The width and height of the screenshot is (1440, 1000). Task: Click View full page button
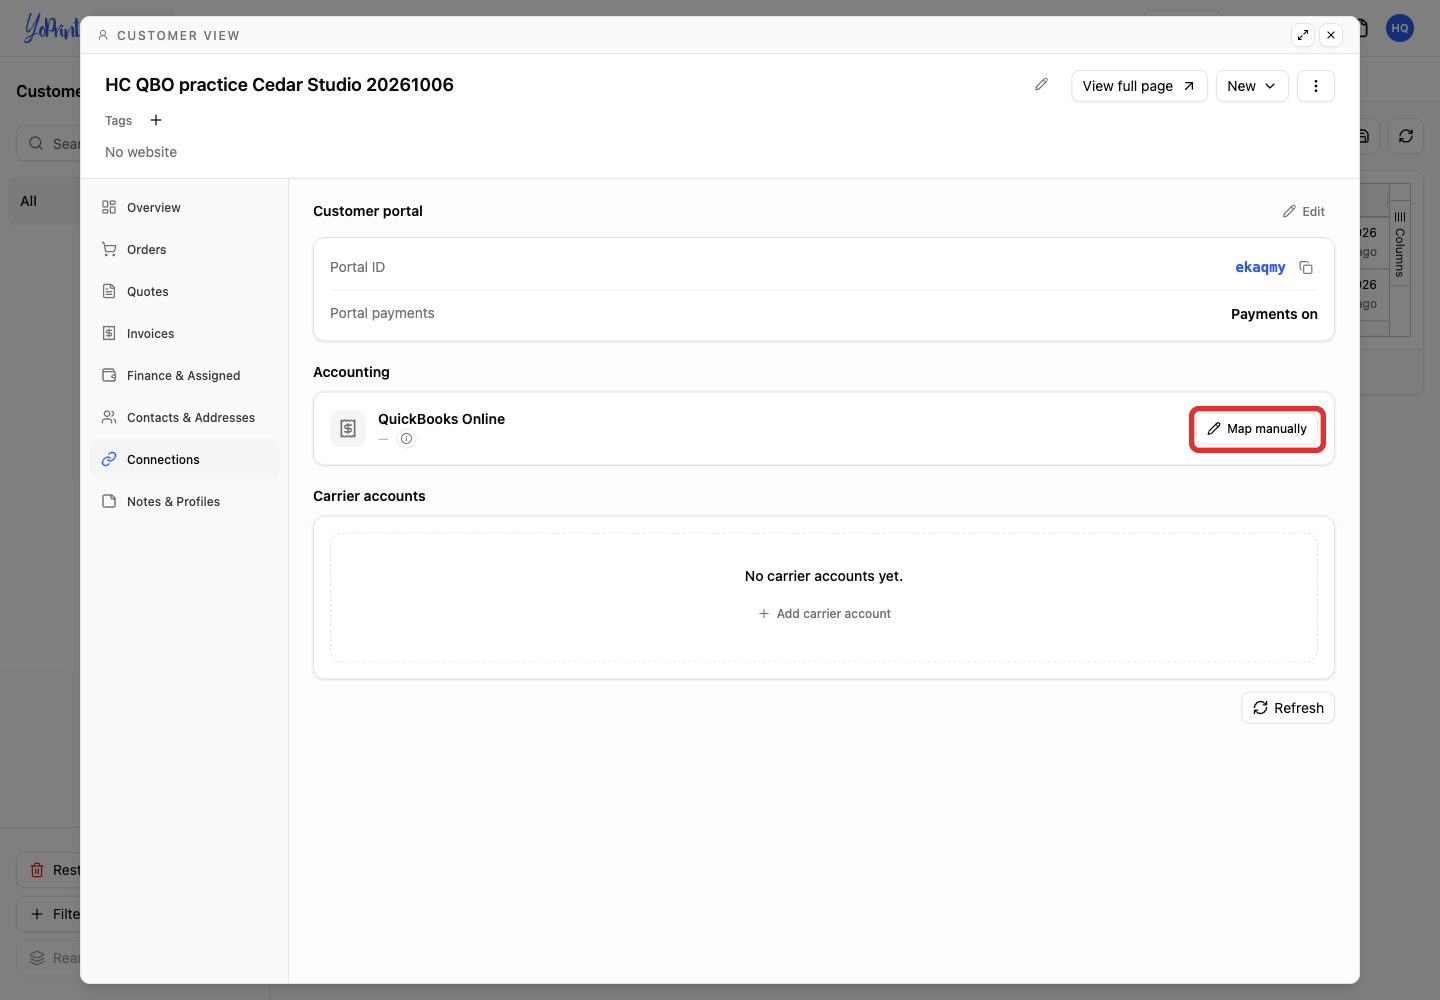click(1139, 86)
